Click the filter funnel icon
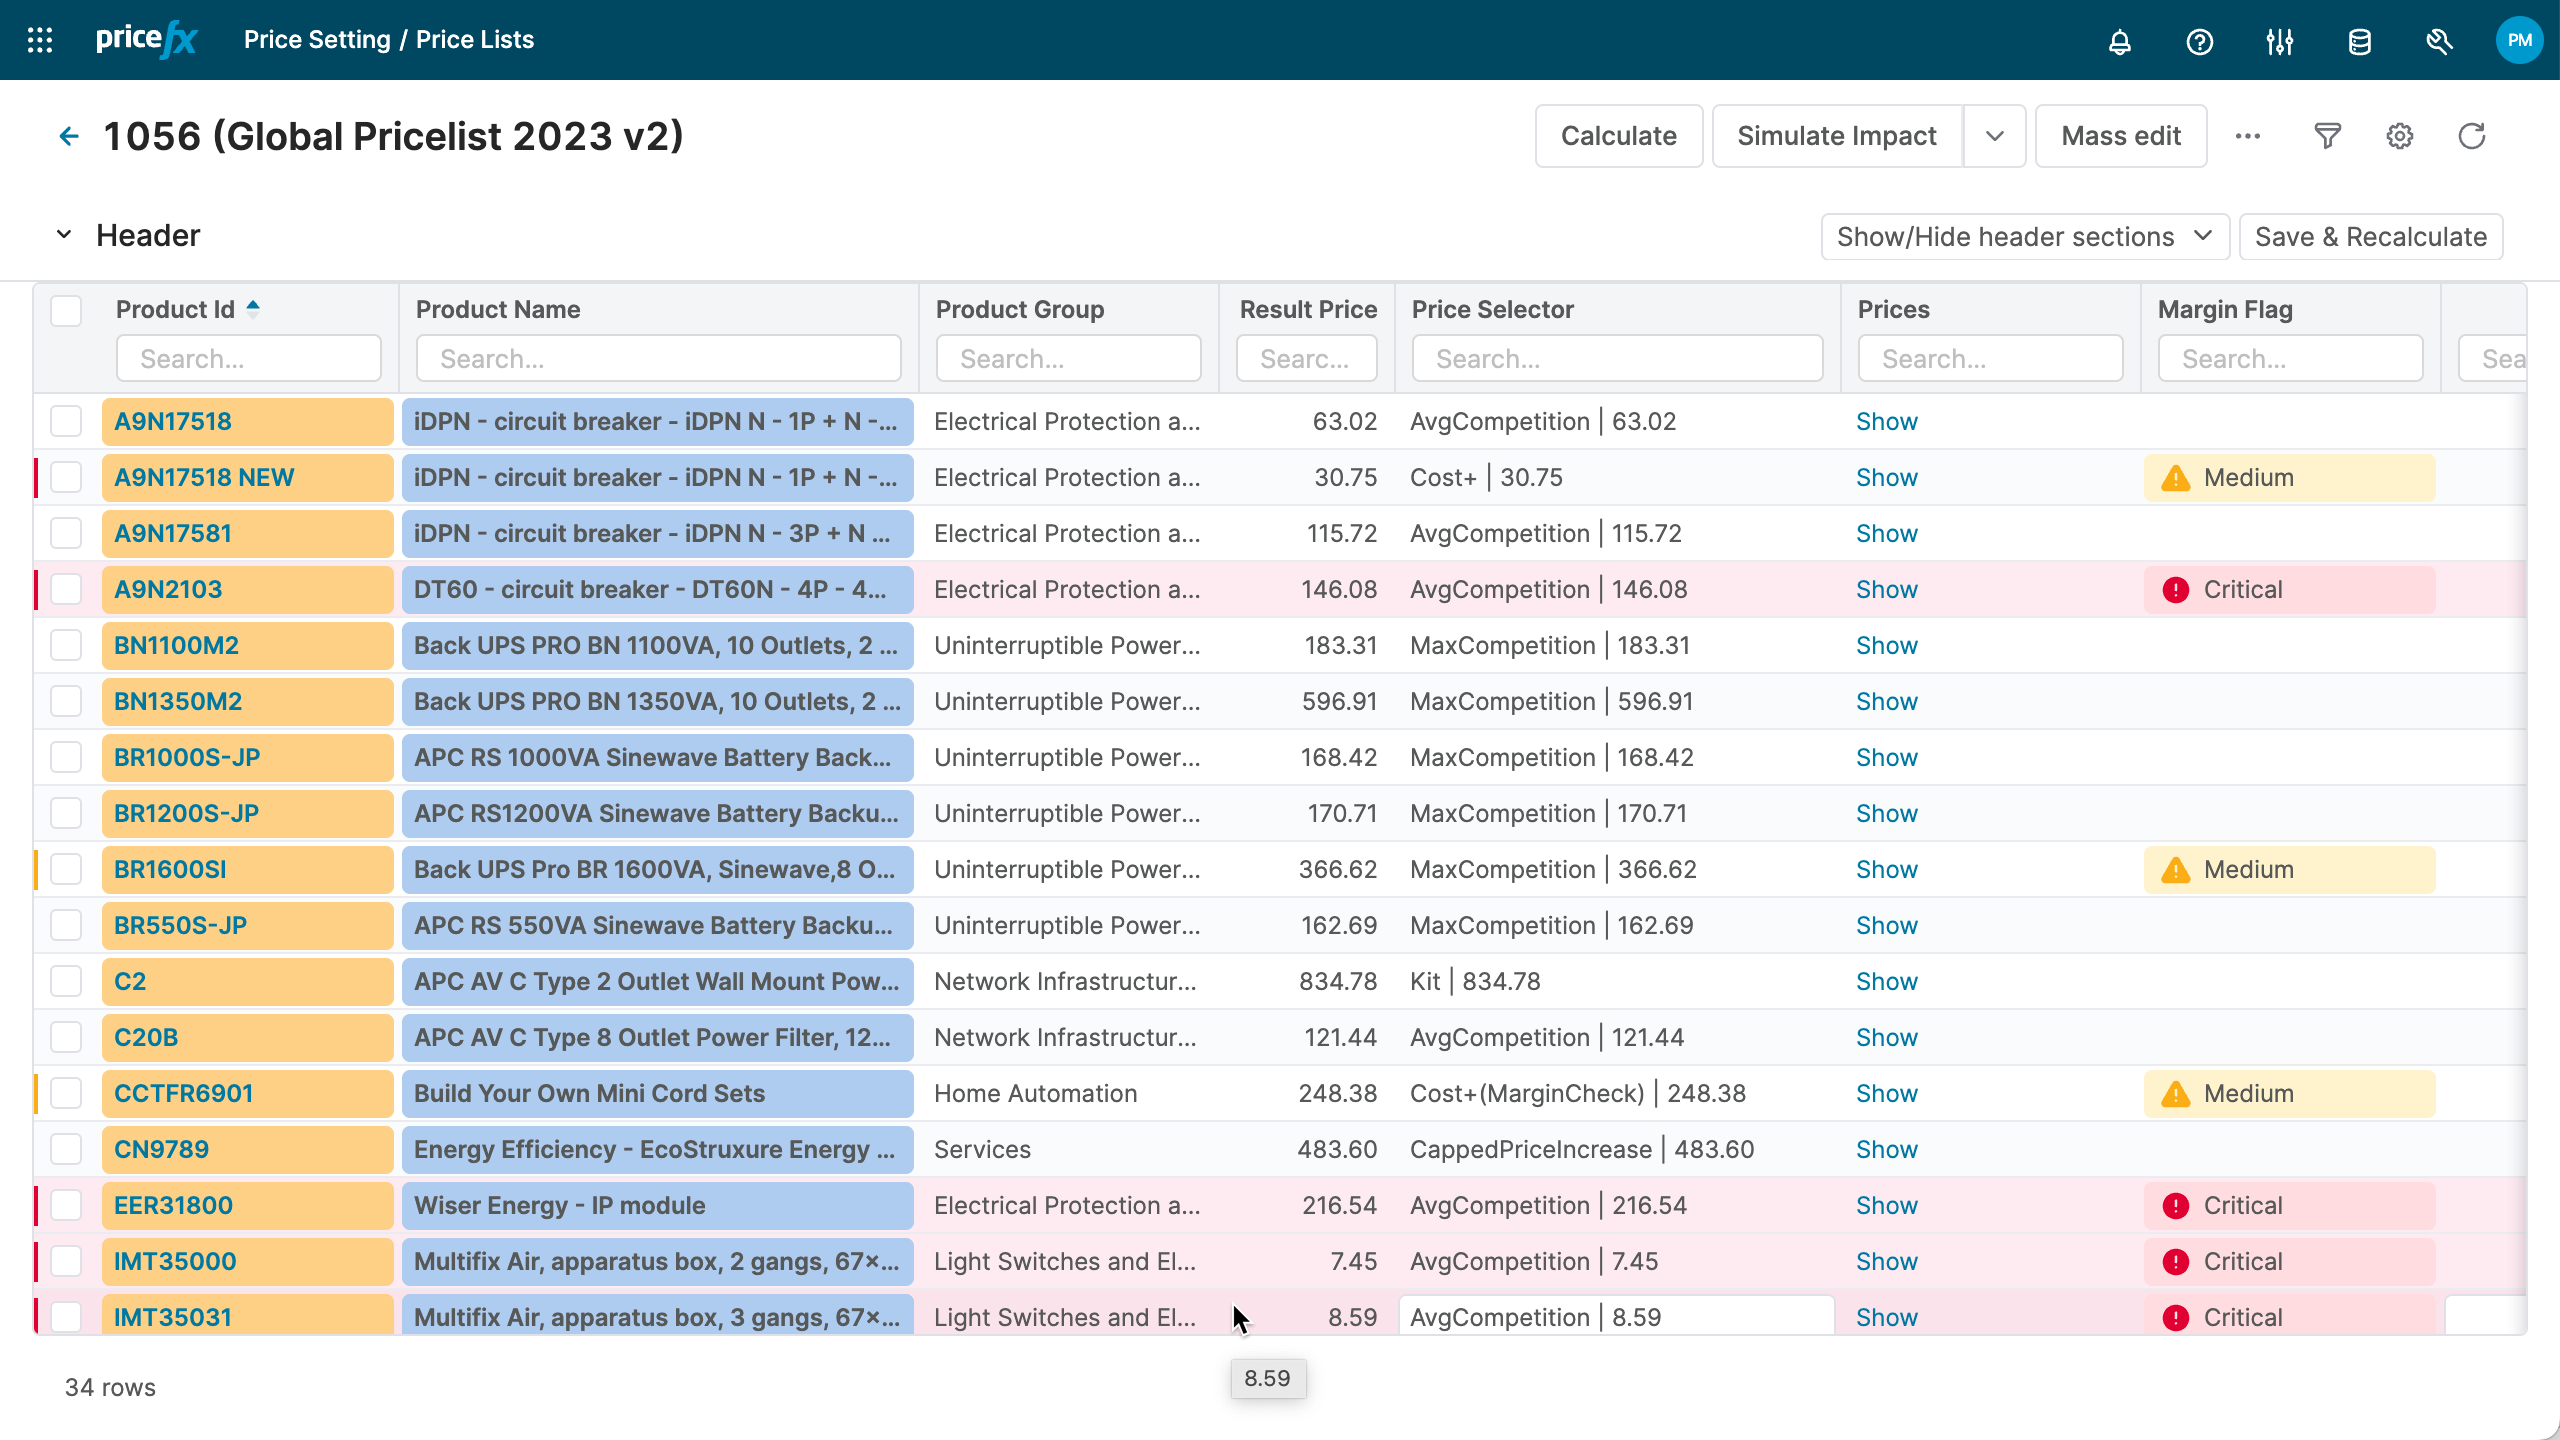2560x1440 pixels. (x=2327, y=136)
